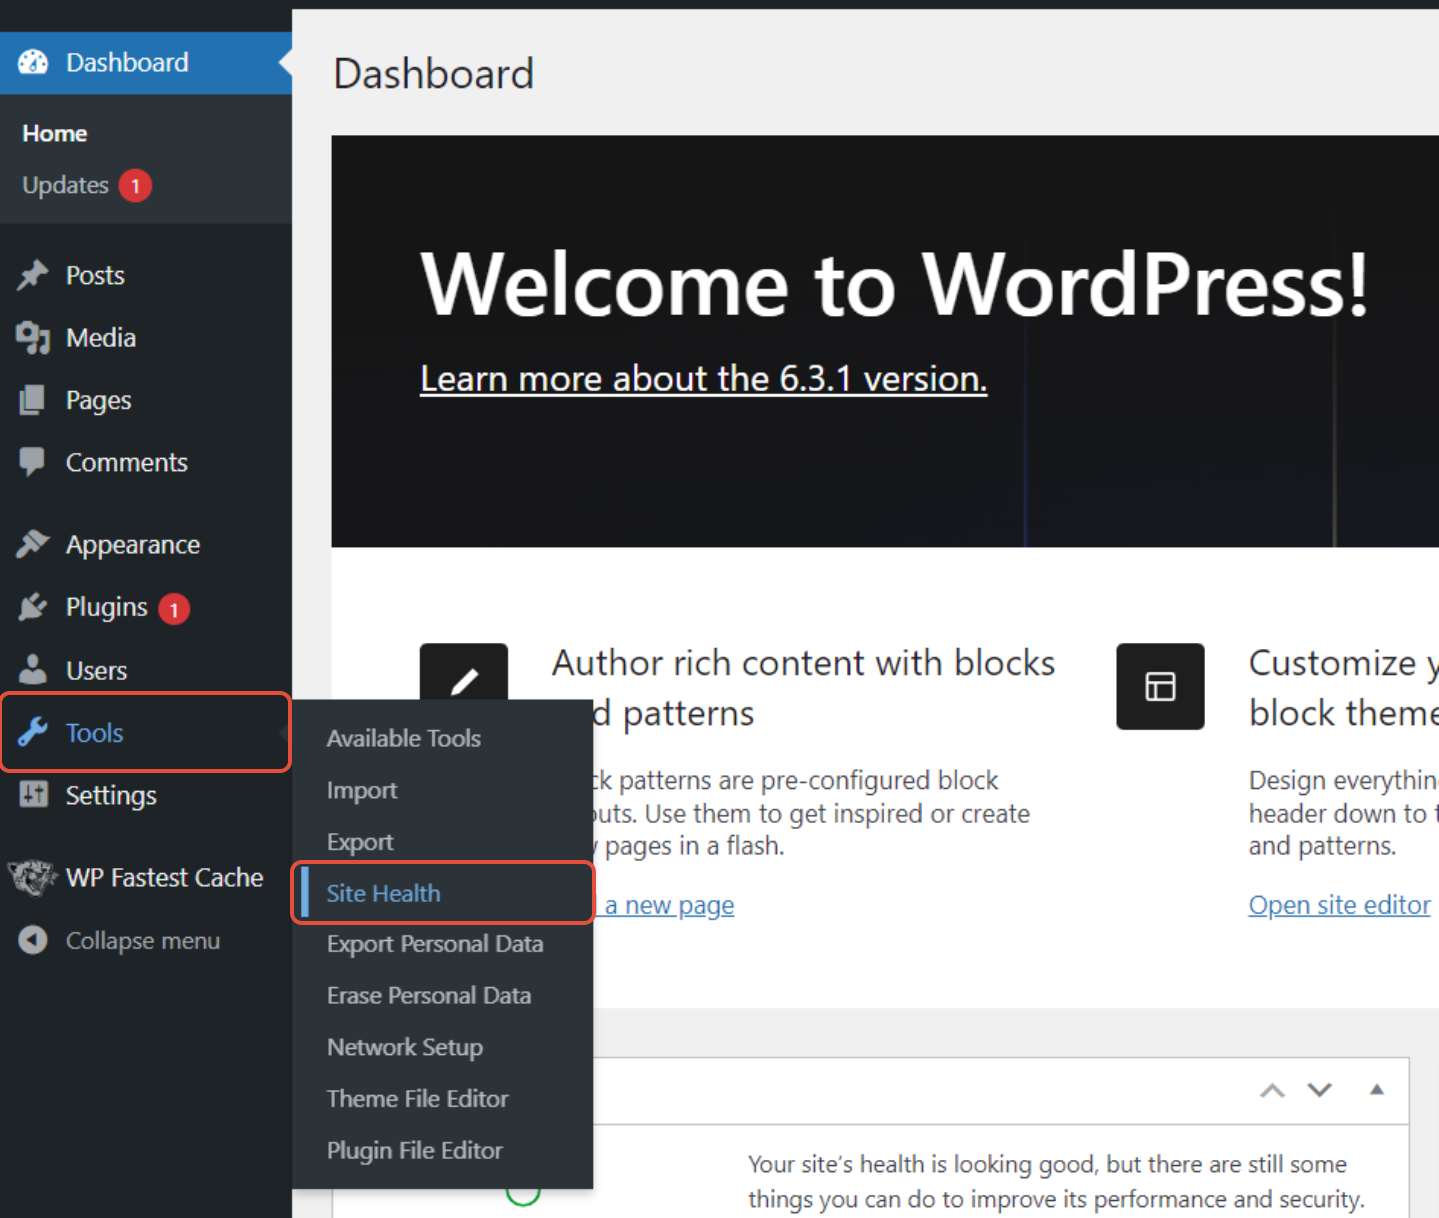Choose Erase Personal Data
This screenshot has height=1218, width=1439.
click(x=429, y=995)
